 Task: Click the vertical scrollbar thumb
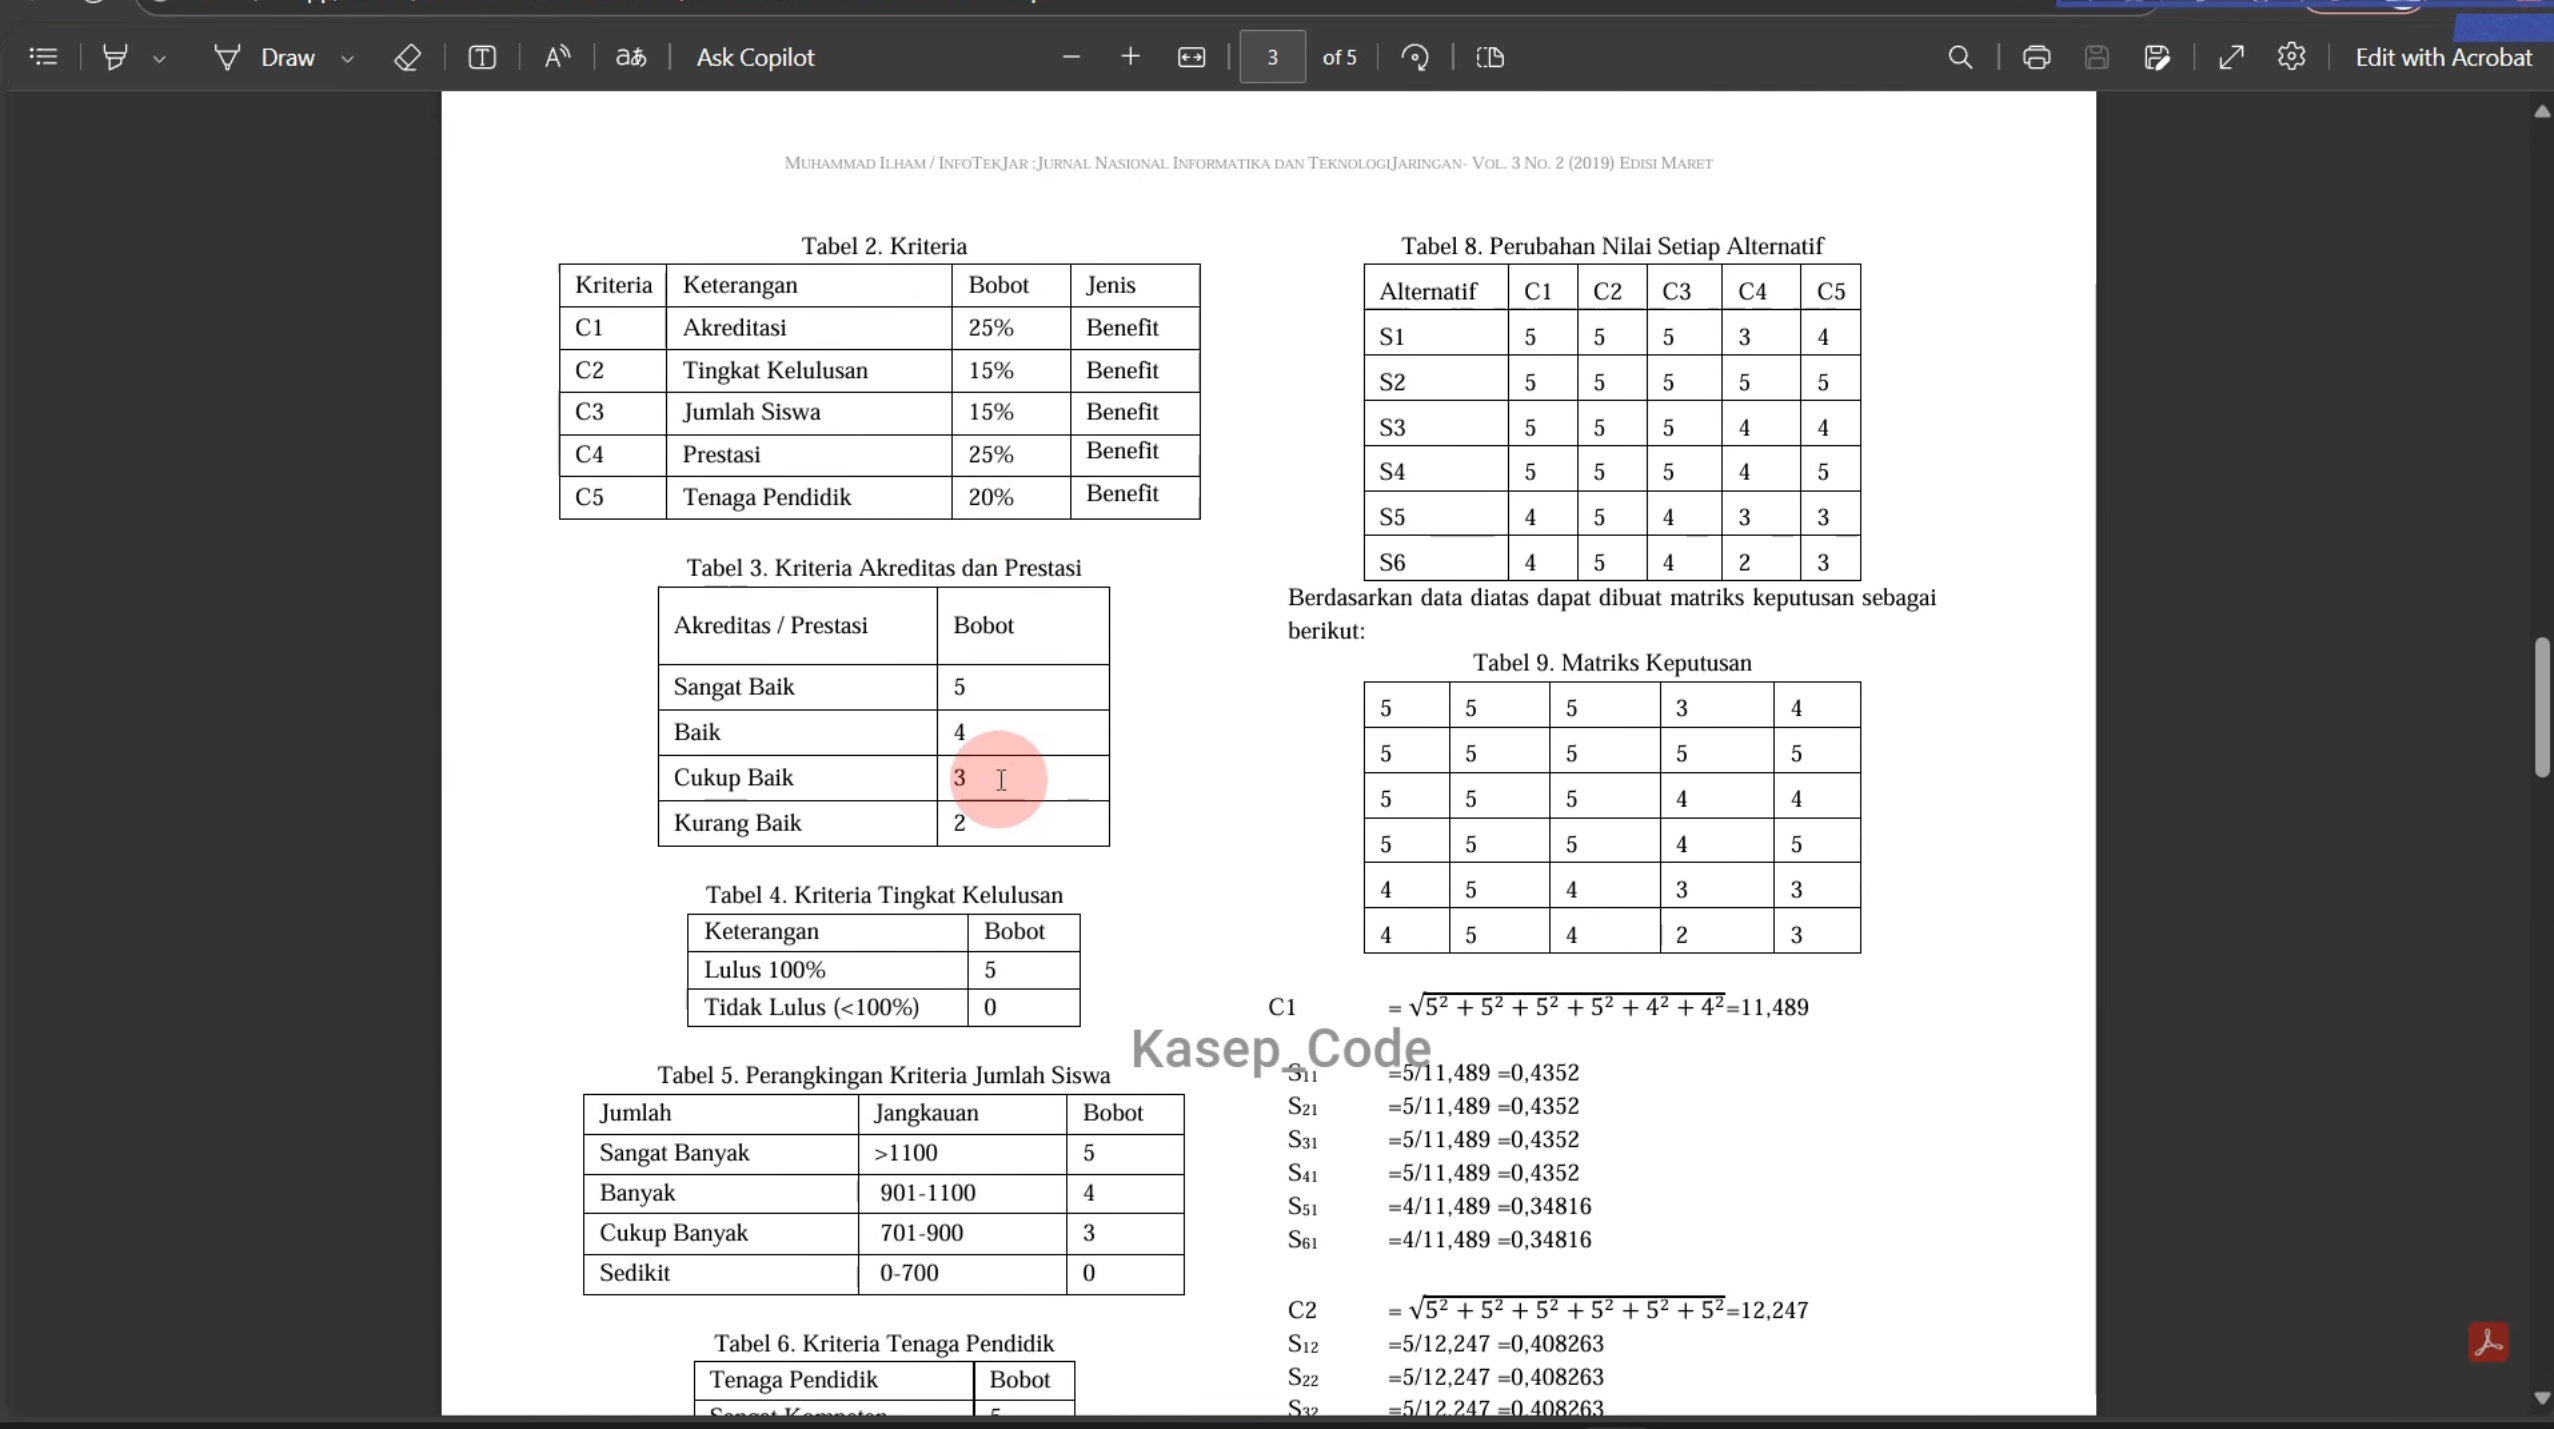point(2541,706)
